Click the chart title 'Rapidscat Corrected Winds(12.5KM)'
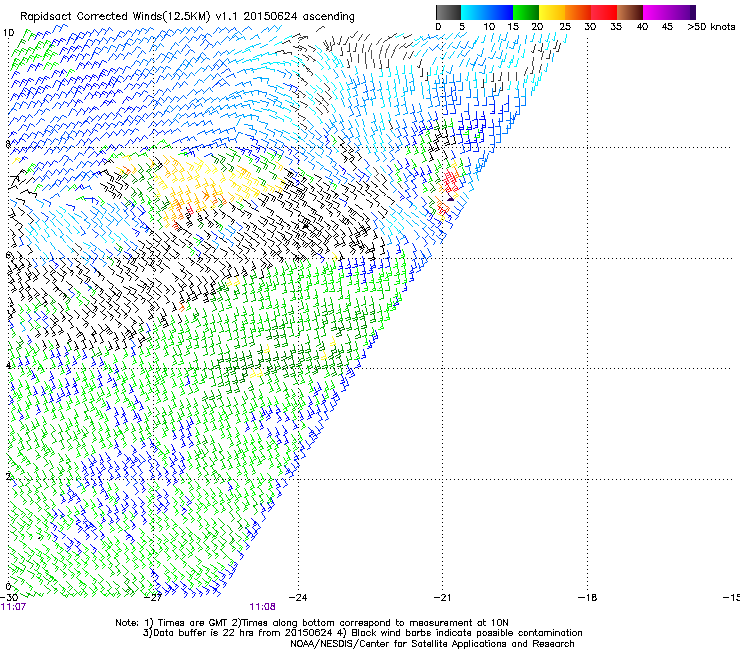This screenshot has height=650, width=740. point(115,17)
